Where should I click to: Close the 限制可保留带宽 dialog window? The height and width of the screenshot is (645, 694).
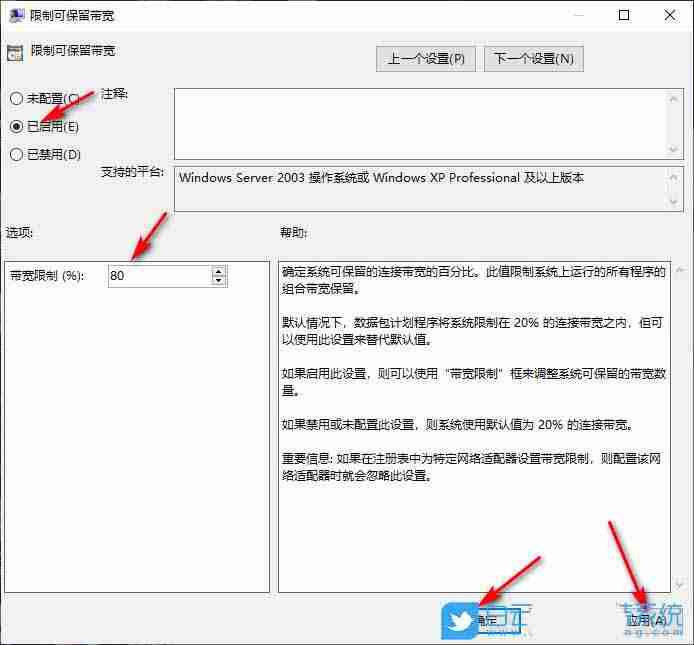(x=670, y=15)
